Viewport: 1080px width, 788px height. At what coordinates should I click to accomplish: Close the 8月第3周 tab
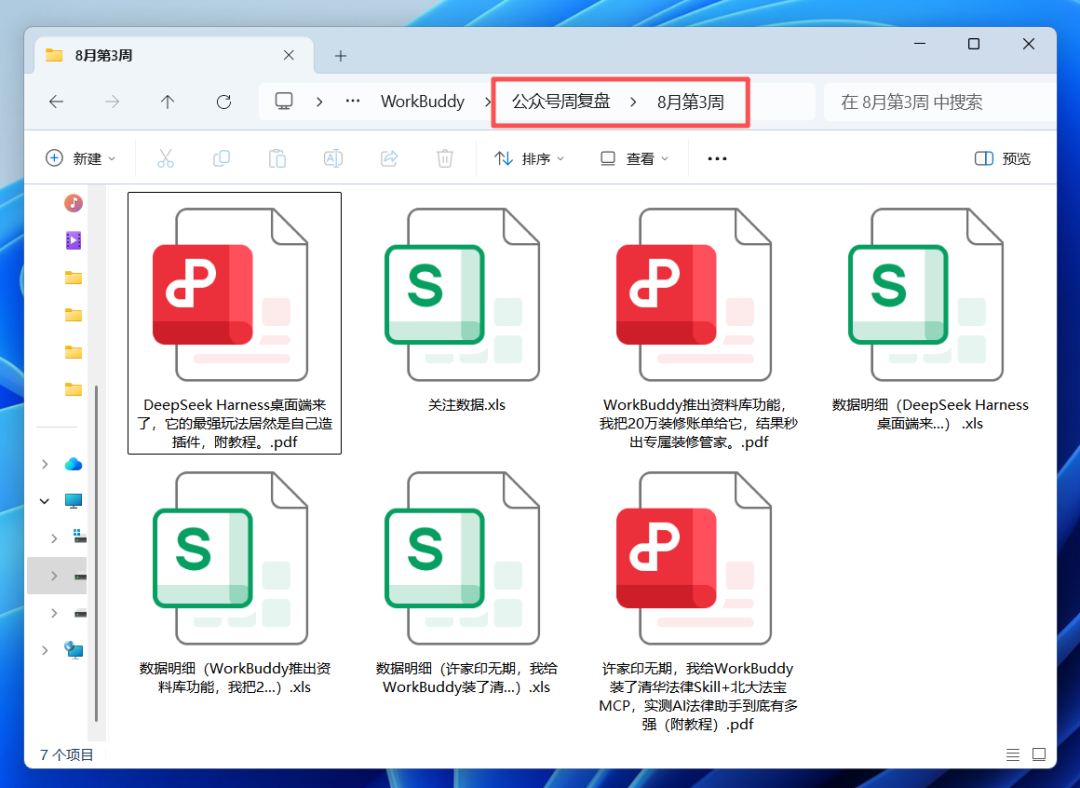pos(289,55)
